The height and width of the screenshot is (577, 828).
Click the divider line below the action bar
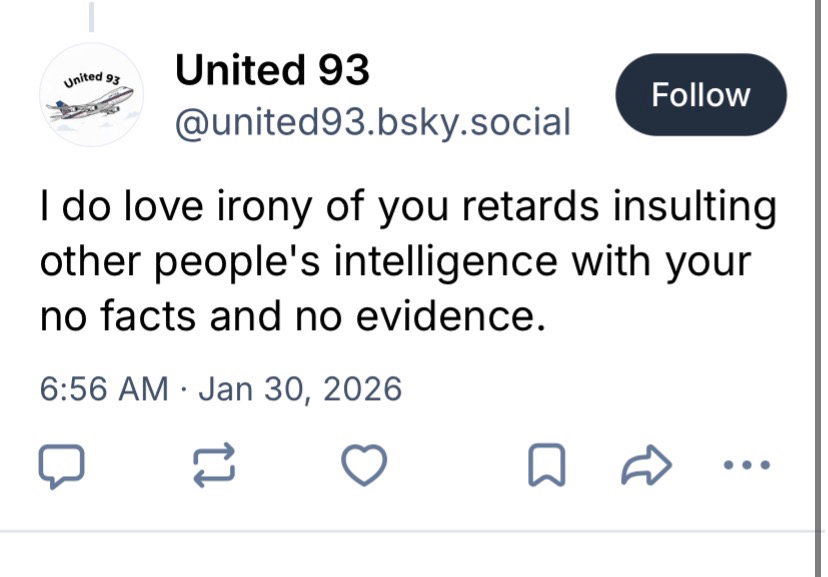(x=414, y=530)
